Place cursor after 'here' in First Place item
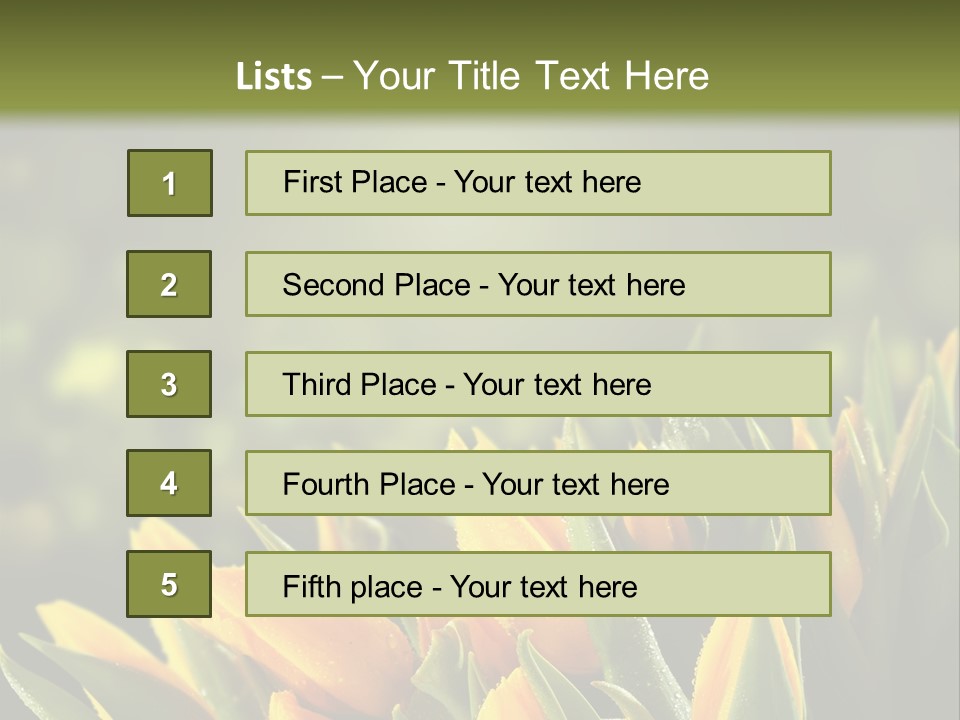 tap(643, 182)
